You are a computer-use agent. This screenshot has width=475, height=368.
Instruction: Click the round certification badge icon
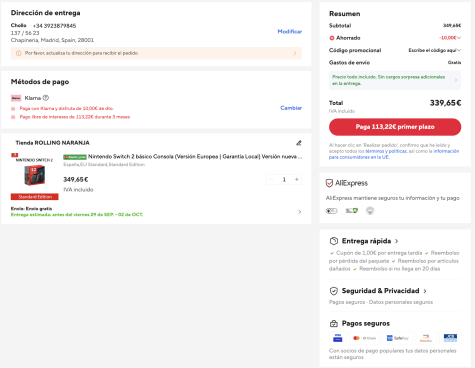370,211
